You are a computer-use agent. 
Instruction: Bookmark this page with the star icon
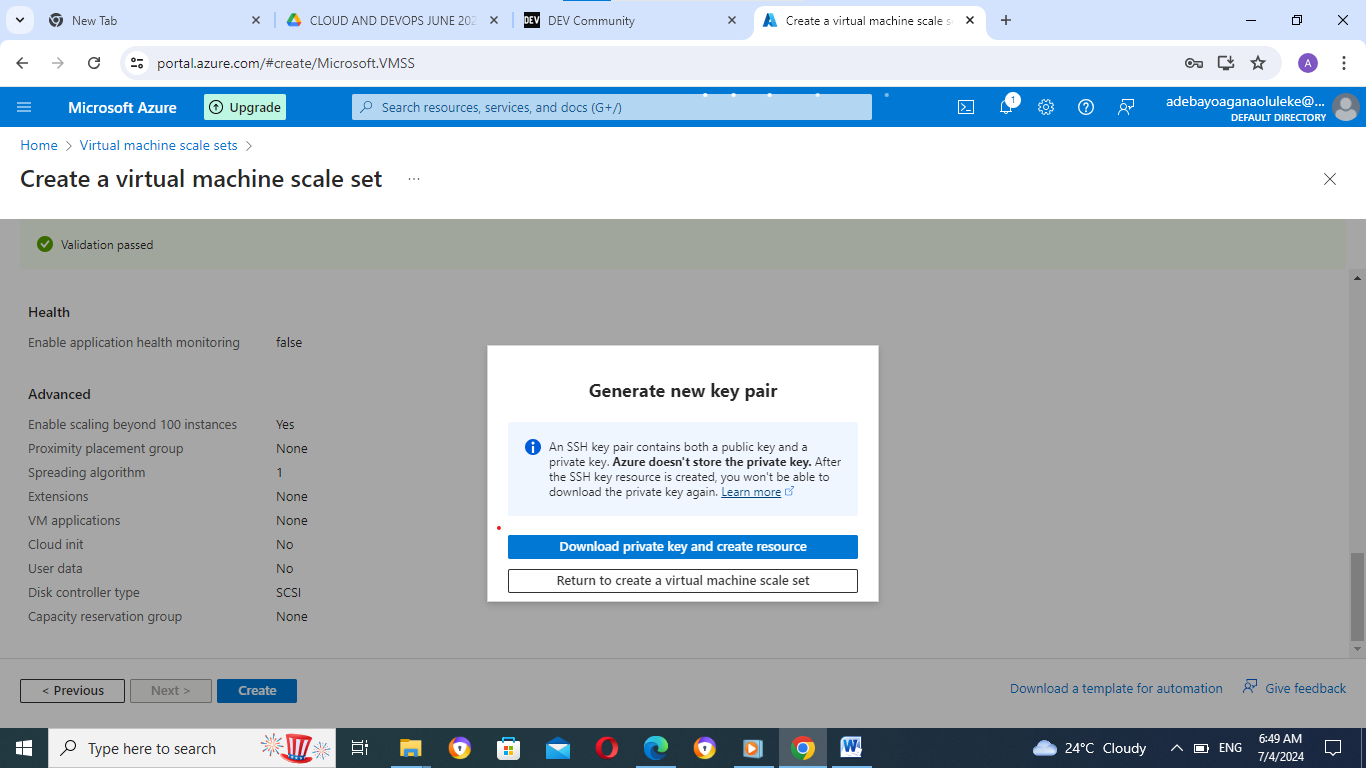click(x=1258, y=63)
